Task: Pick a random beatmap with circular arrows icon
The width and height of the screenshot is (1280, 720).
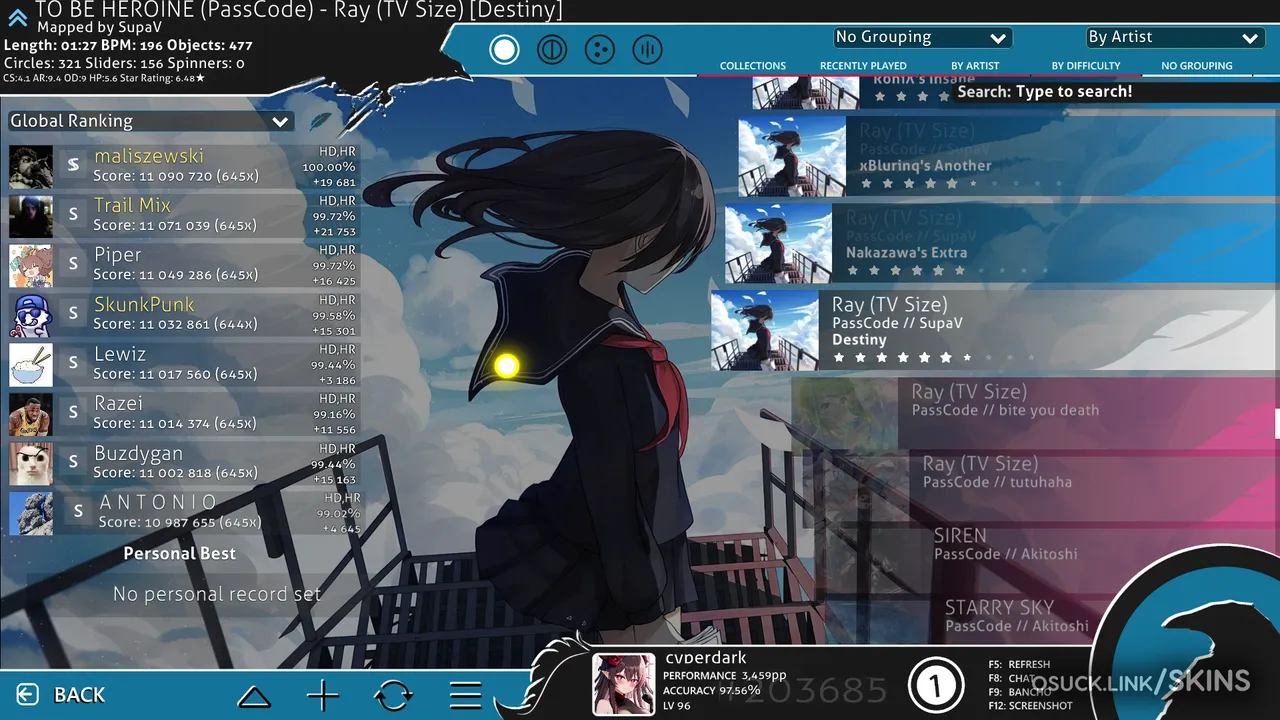Action: click(393, 695)
